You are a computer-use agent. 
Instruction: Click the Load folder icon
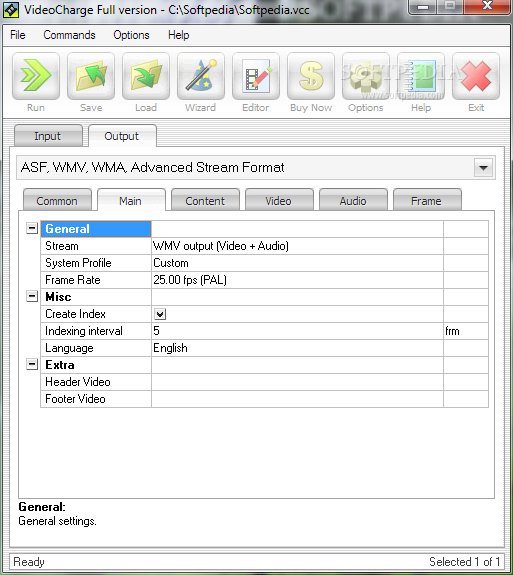(146, 76)
